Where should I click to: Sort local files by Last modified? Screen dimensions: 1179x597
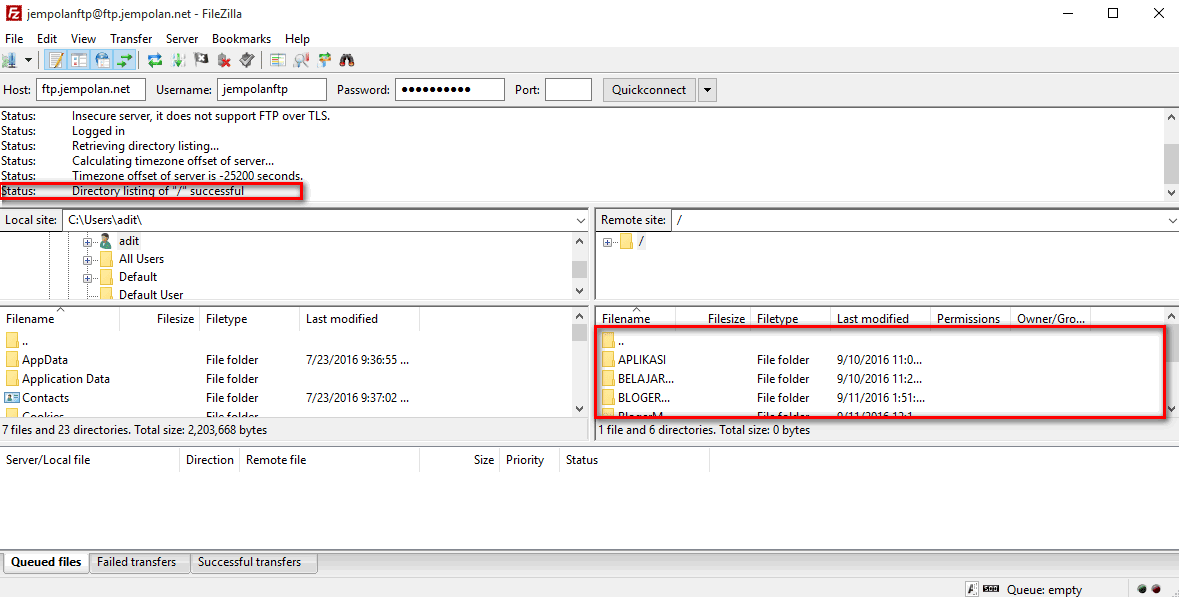pos(359,319)
